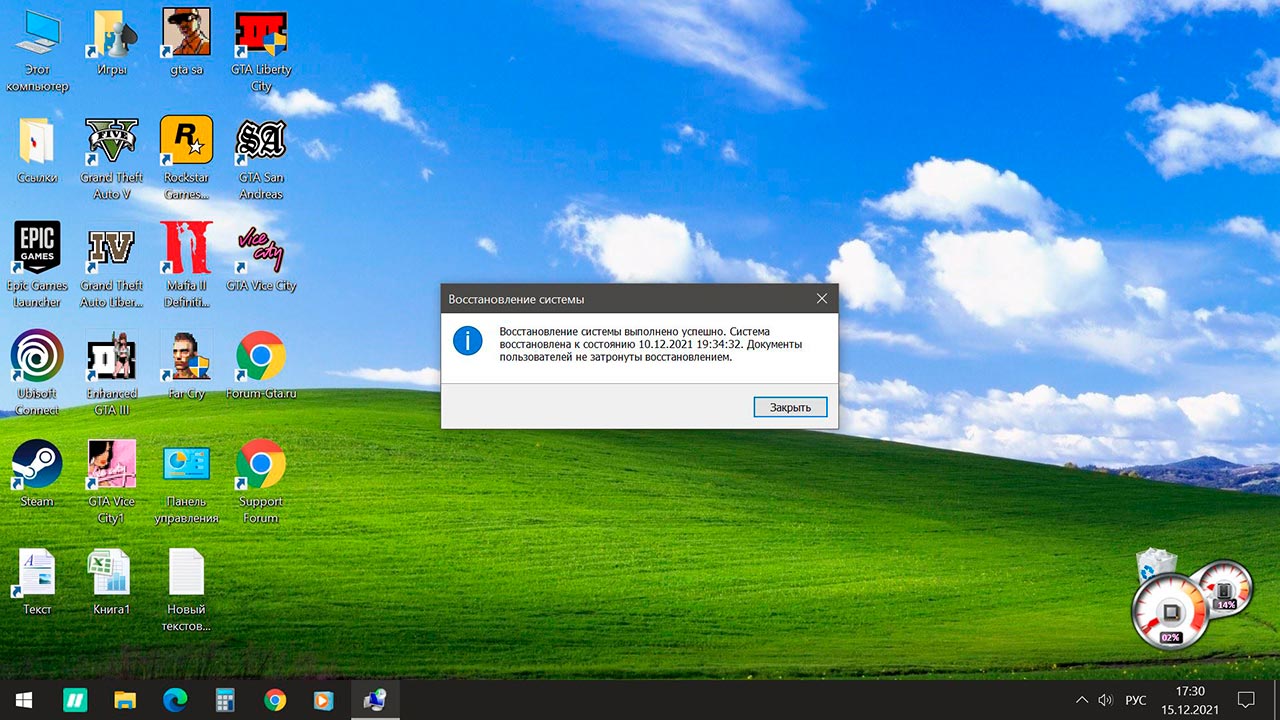The image size is (1280, 720).
Task: Open the green slashes app on taskbar
Action: (75, 699)
